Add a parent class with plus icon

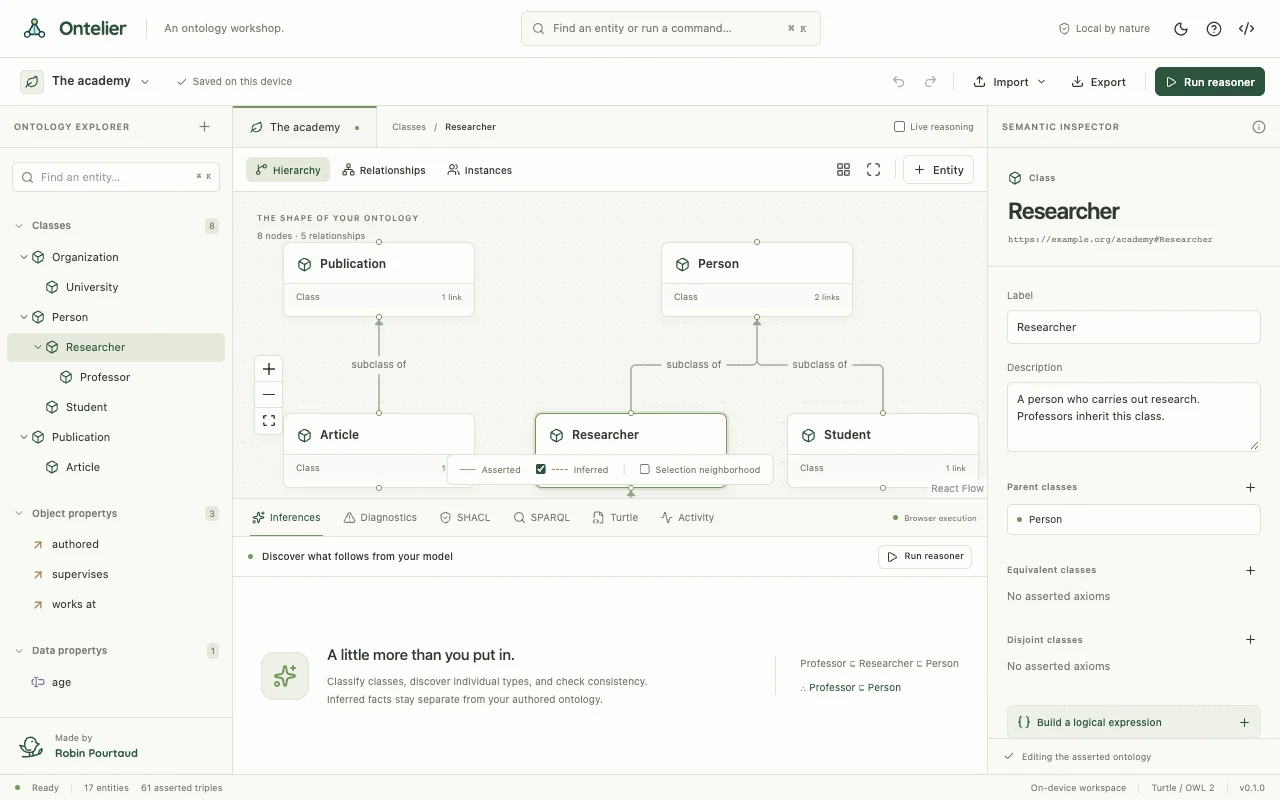coord(1250,488)
